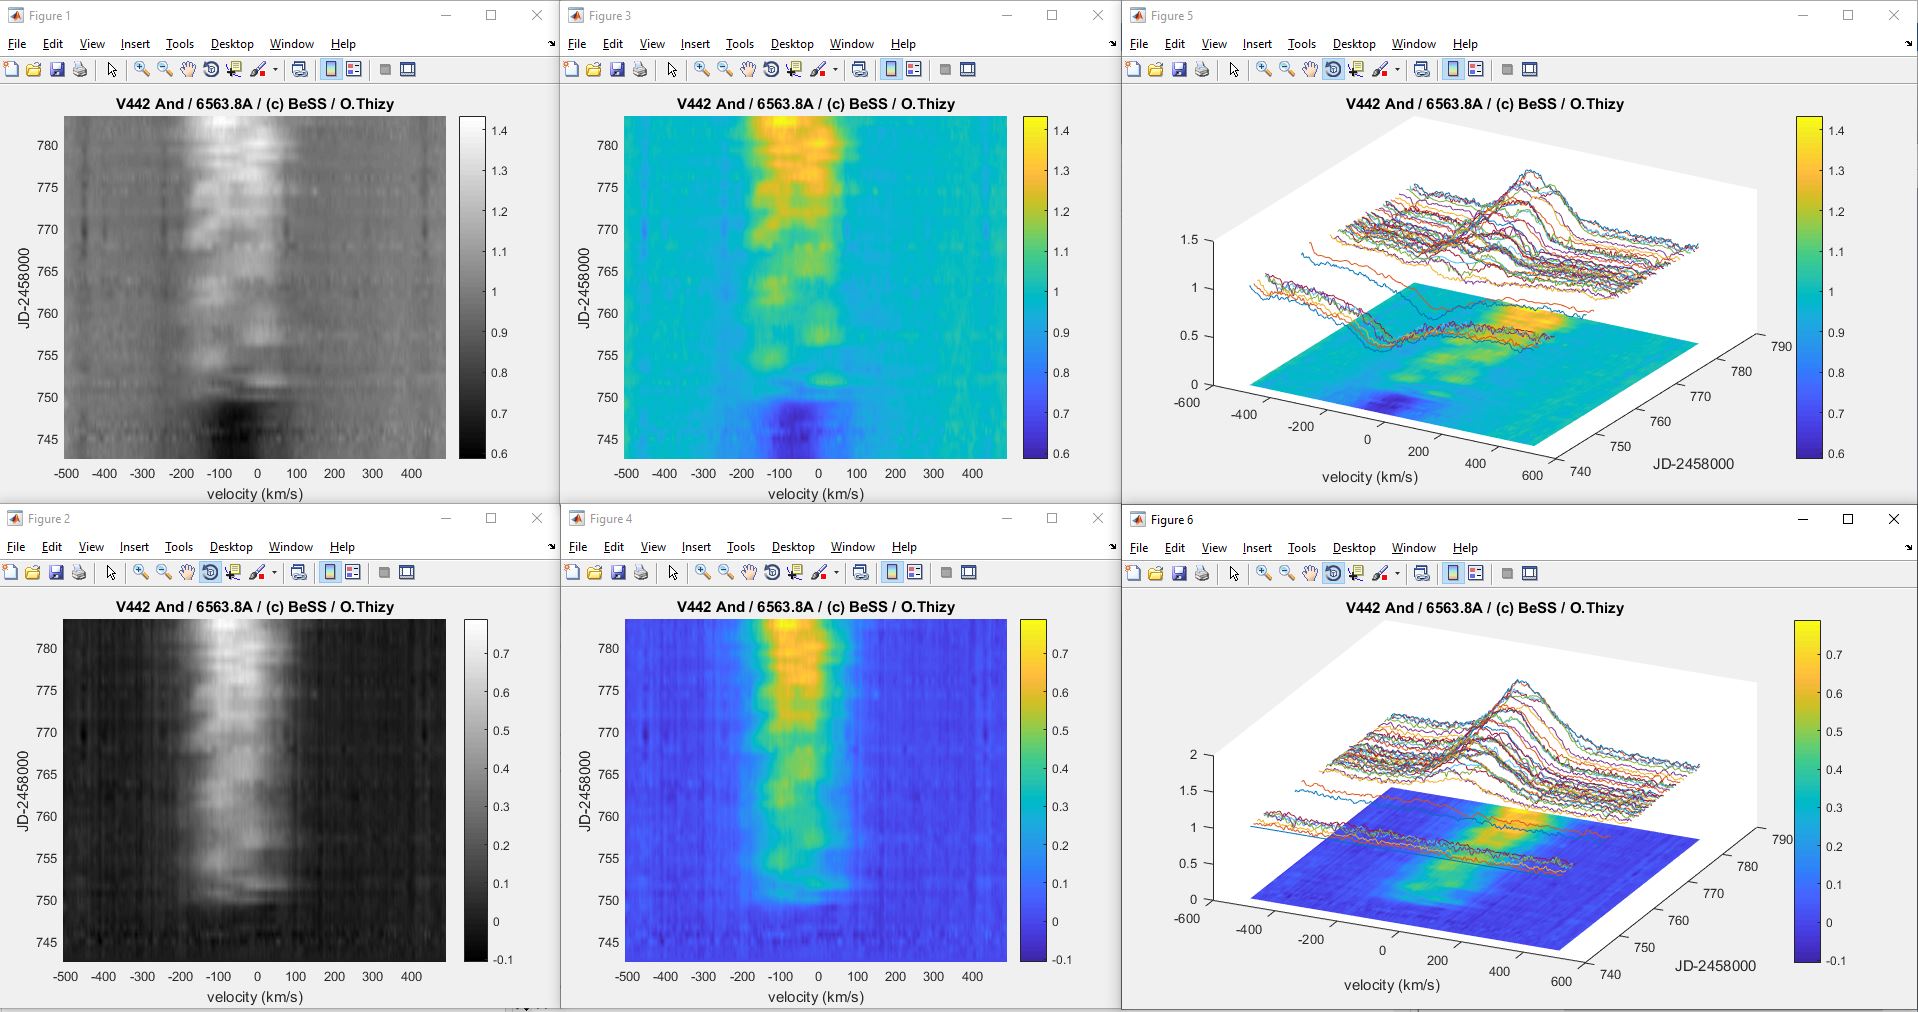Open the Tools menu in Figure 6
1918x1012 pixels.
tap(1301, 548)
